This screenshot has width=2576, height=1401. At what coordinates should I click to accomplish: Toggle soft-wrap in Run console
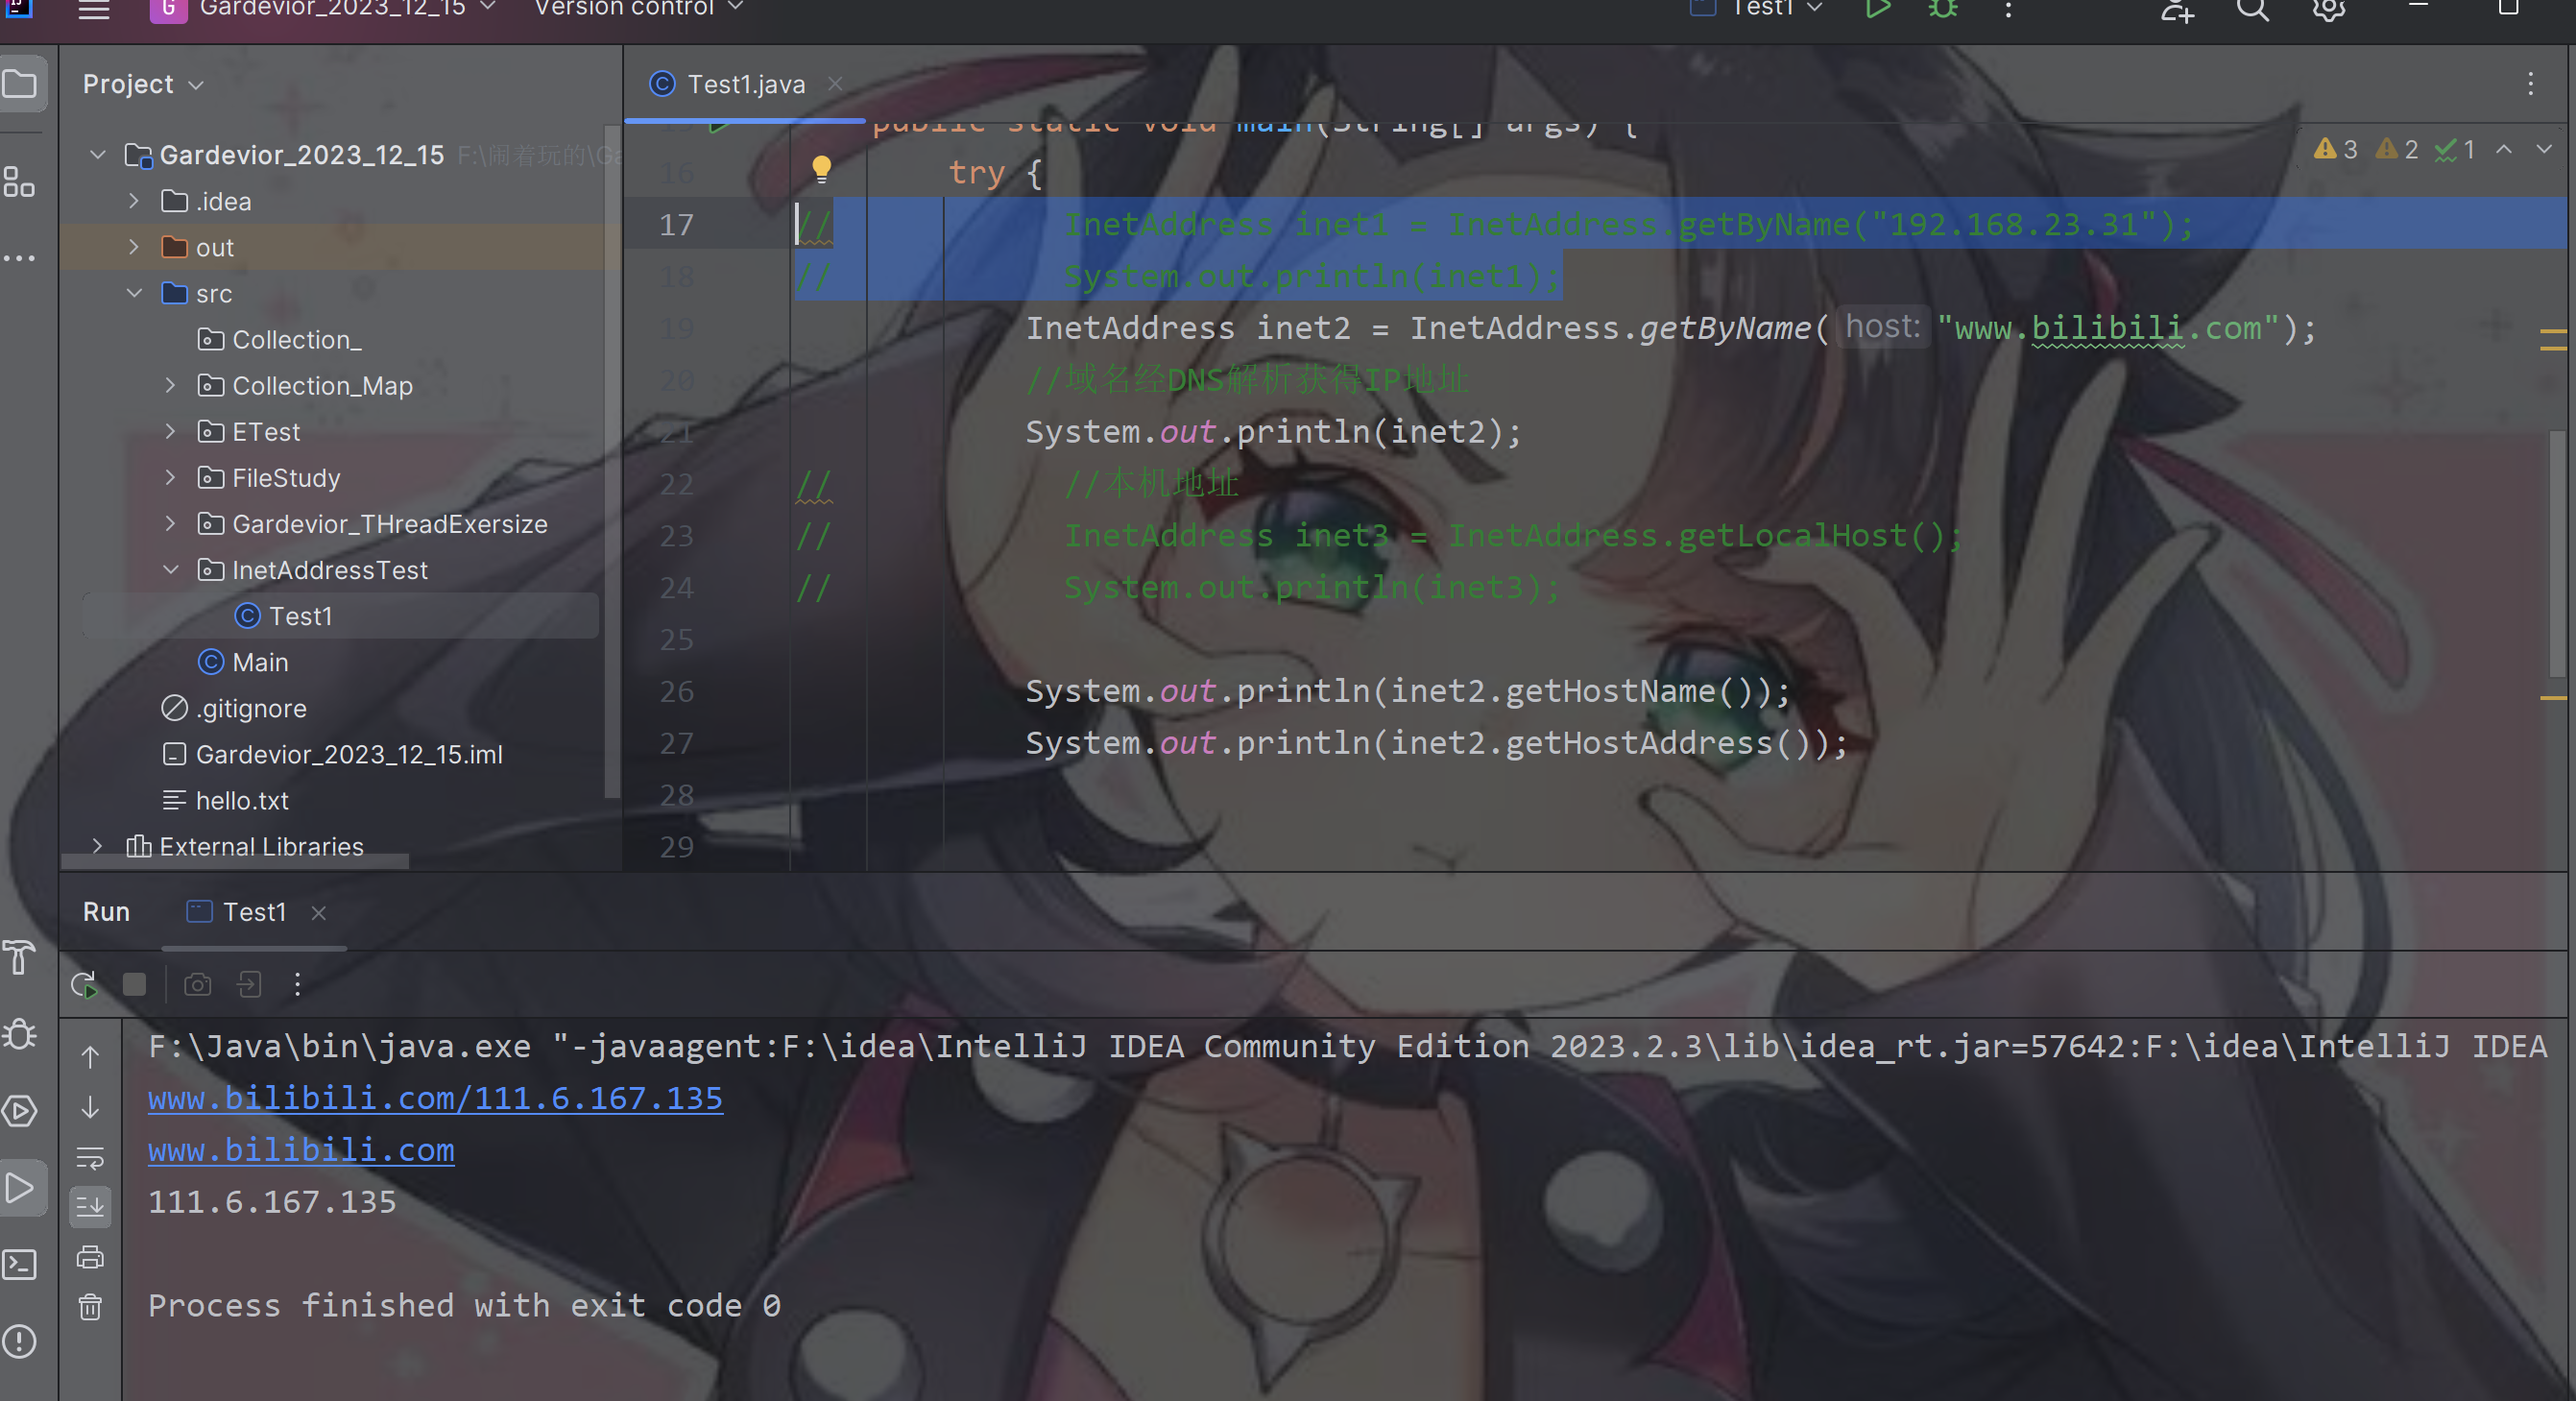90,1158
